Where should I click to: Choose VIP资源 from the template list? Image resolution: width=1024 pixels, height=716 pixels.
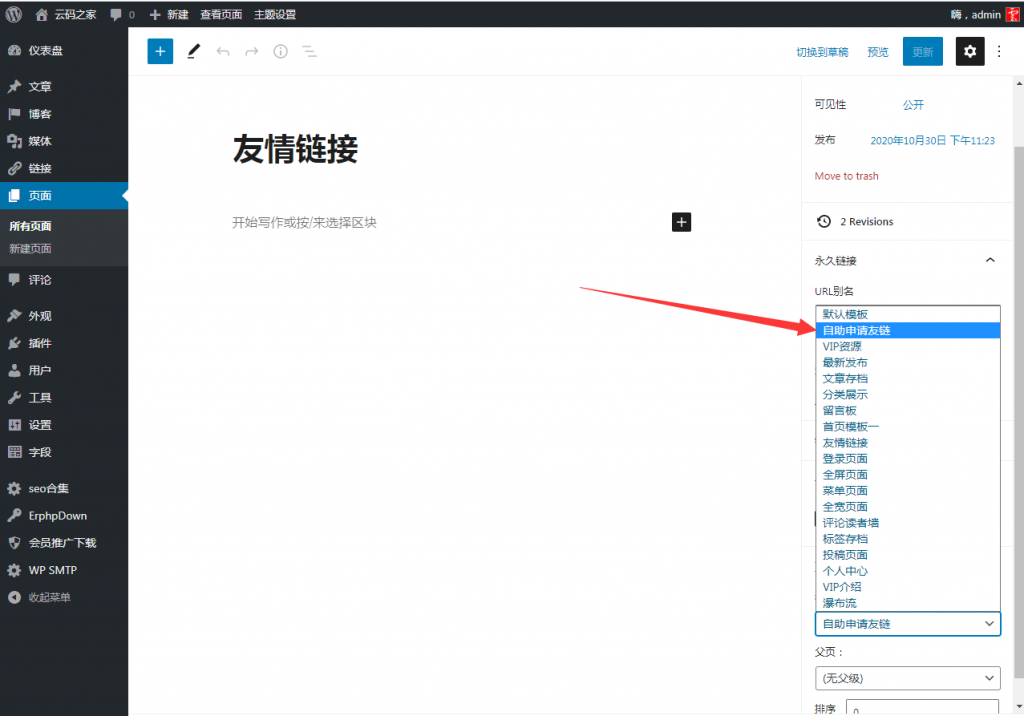tap(842, 347)
